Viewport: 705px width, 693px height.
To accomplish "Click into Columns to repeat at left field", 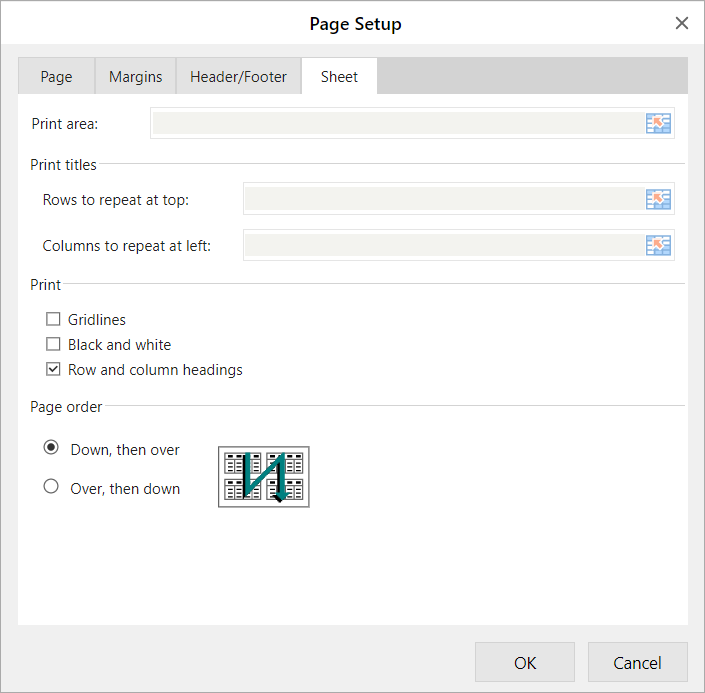I will pos(445,245).
